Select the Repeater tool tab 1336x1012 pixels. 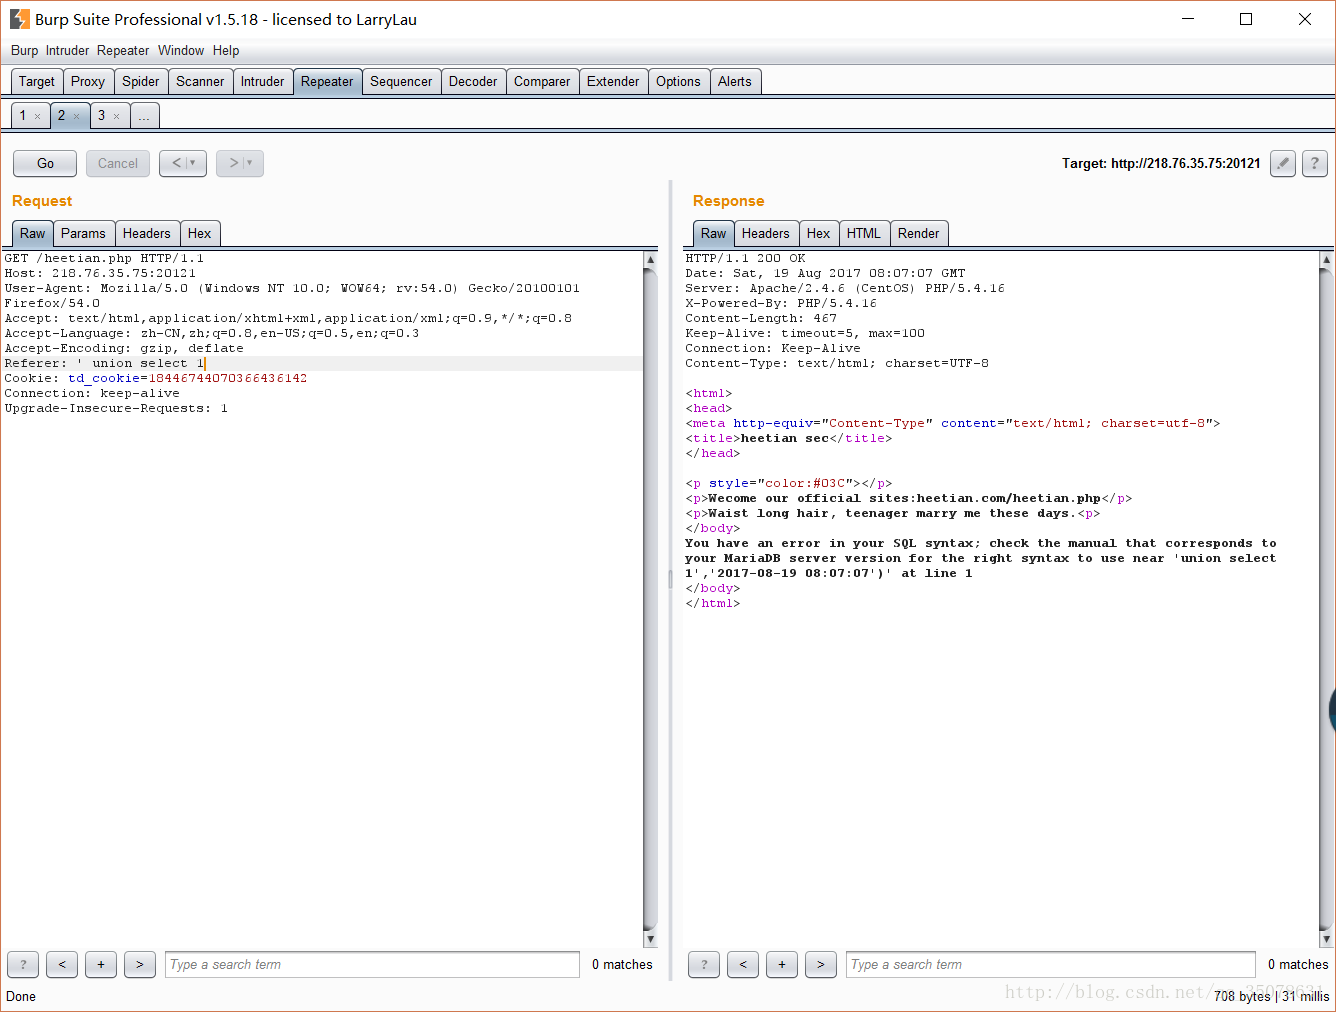pos(327,82)
